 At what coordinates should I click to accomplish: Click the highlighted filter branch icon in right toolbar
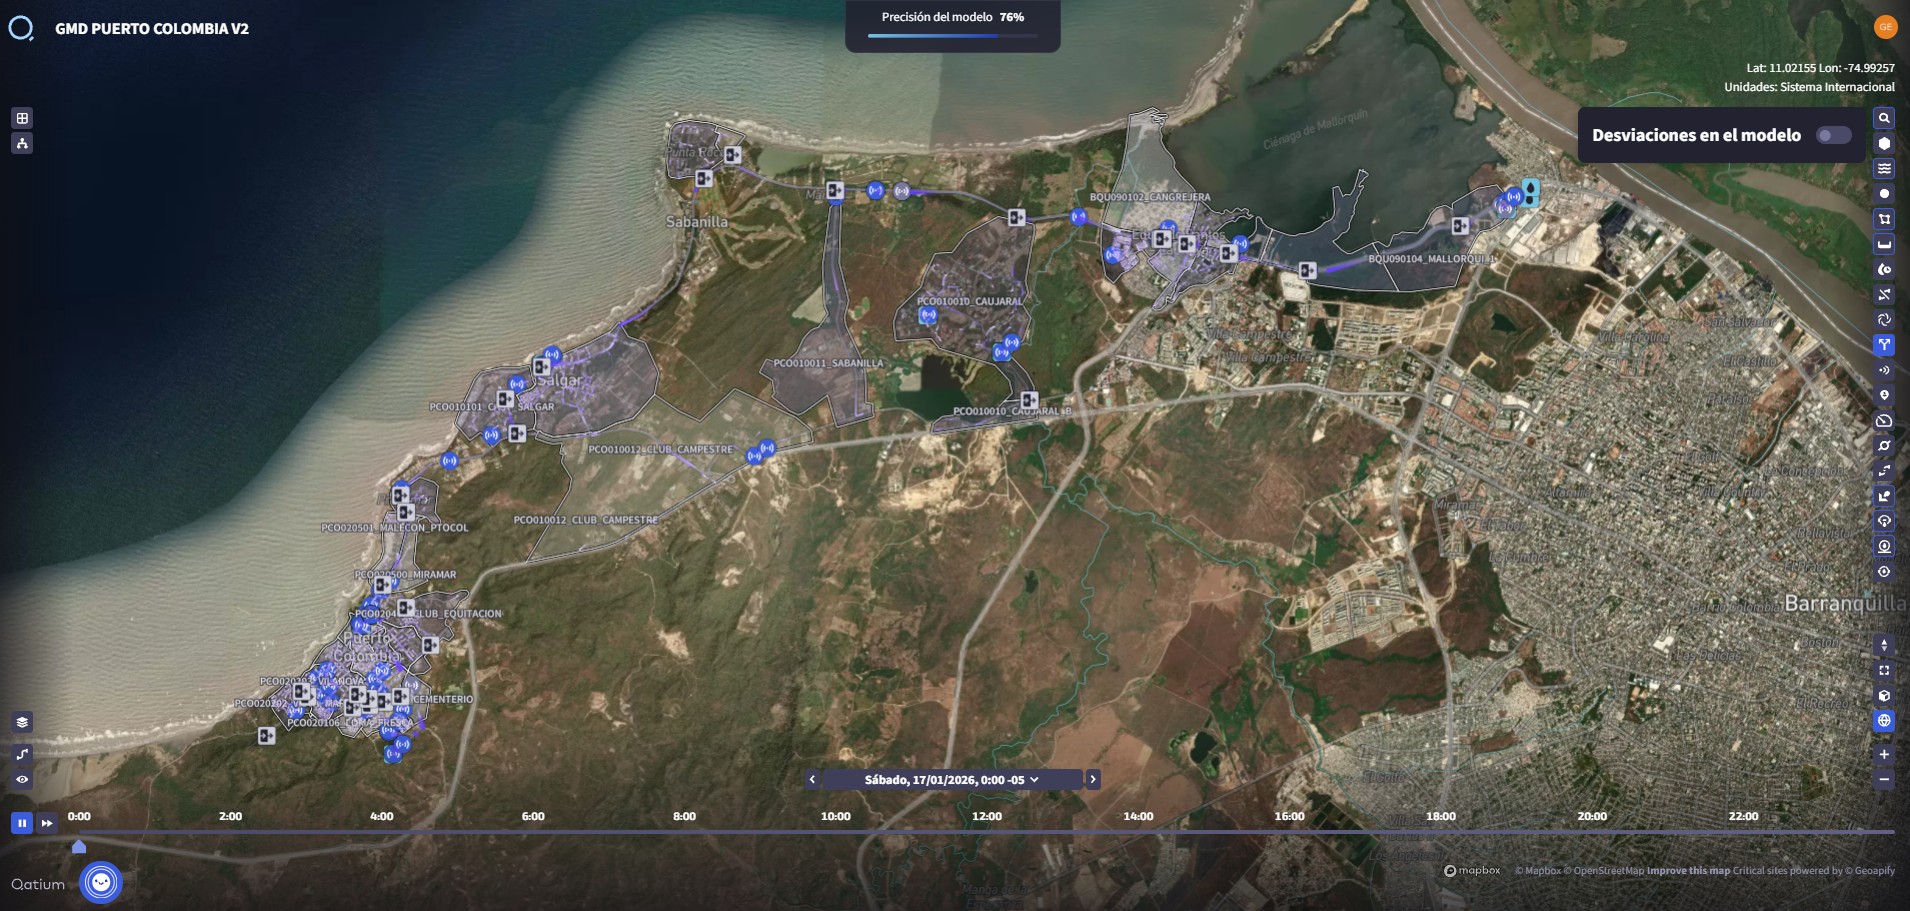click(1886, 344)
